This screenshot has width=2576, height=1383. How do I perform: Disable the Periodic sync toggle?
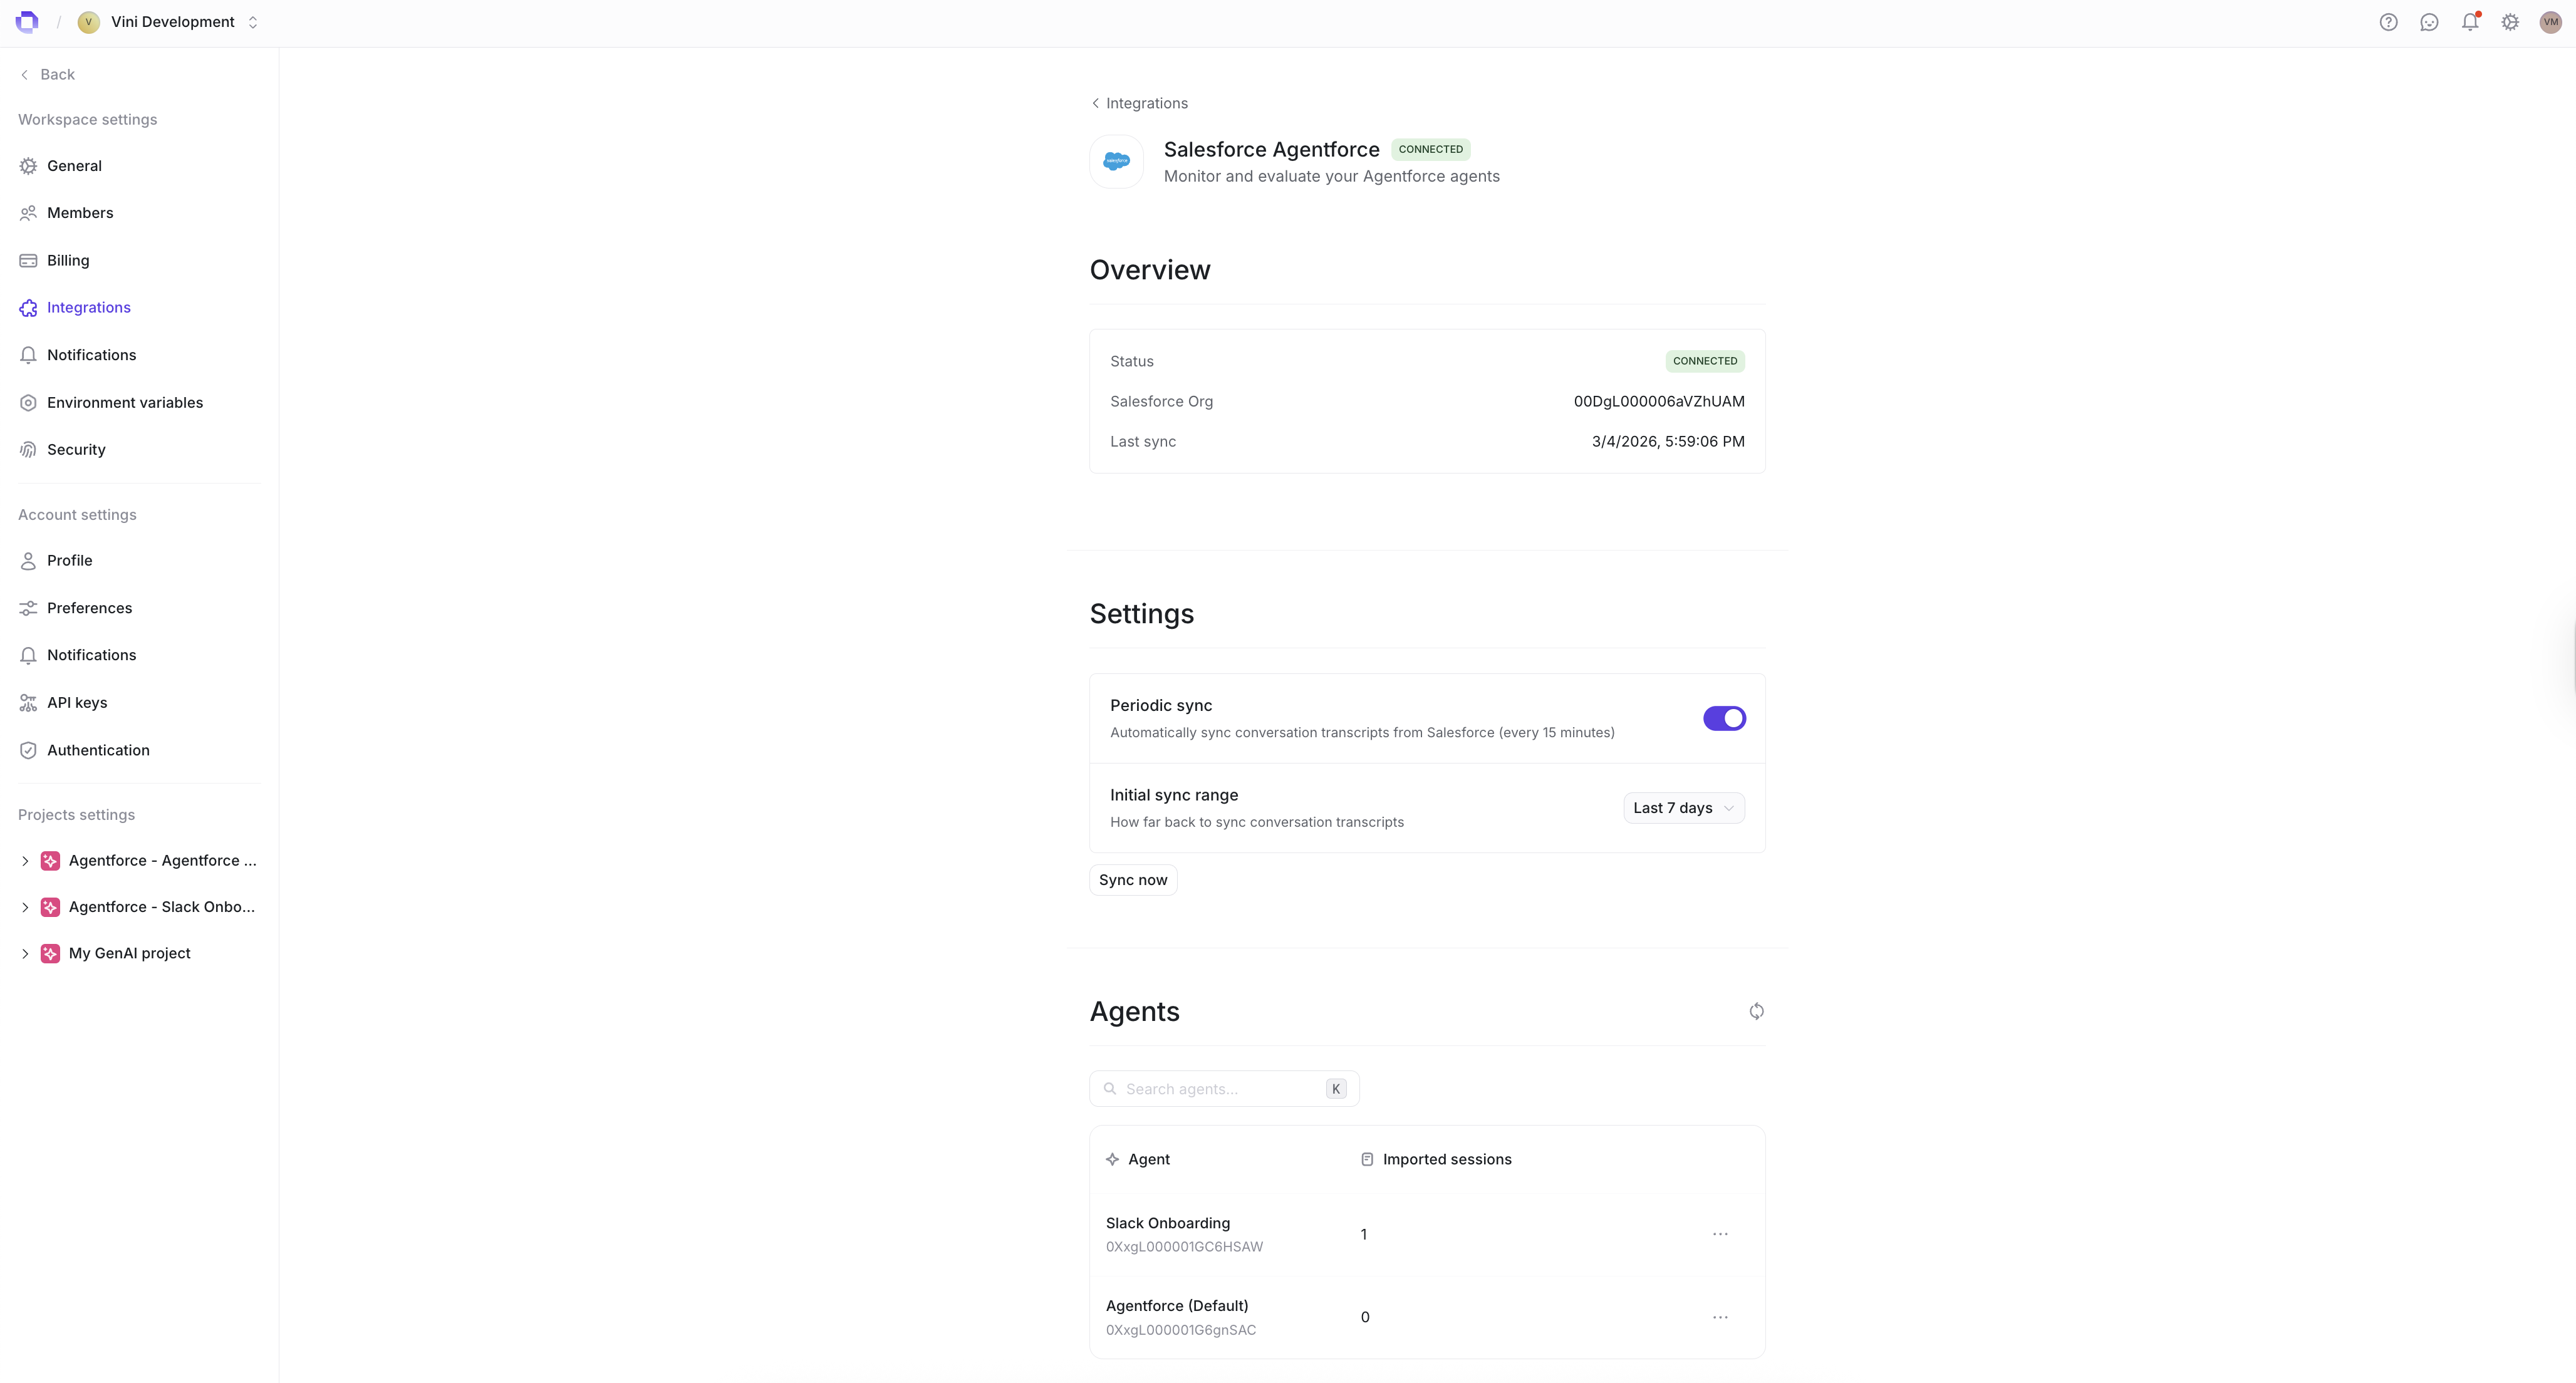click(x=1724, y=718)
